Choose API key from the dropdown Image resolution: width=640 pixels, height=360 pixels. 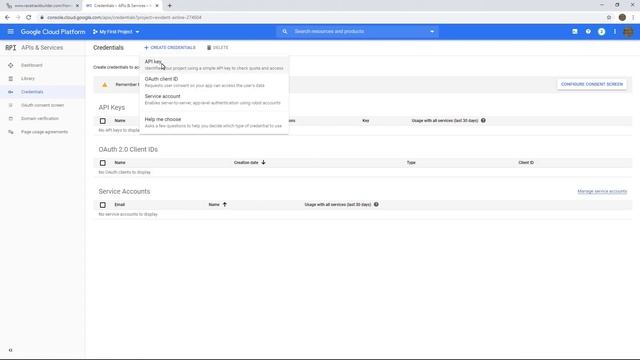click(x=214, y=64)
